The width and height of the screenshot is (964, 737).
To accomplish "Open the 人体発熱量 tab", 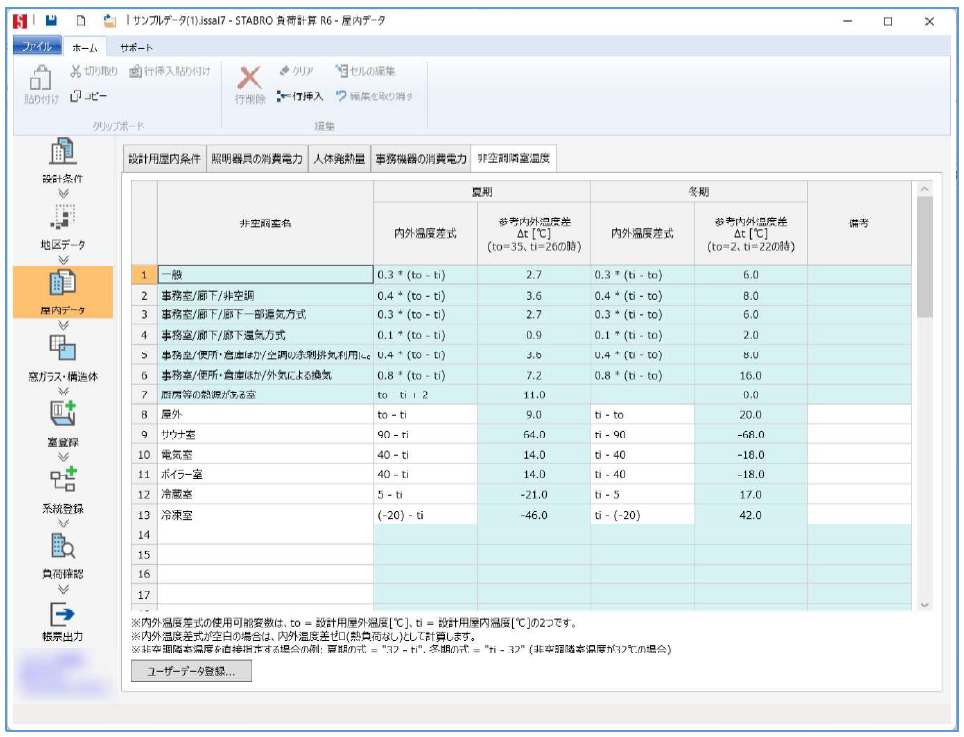I will 338,159.
